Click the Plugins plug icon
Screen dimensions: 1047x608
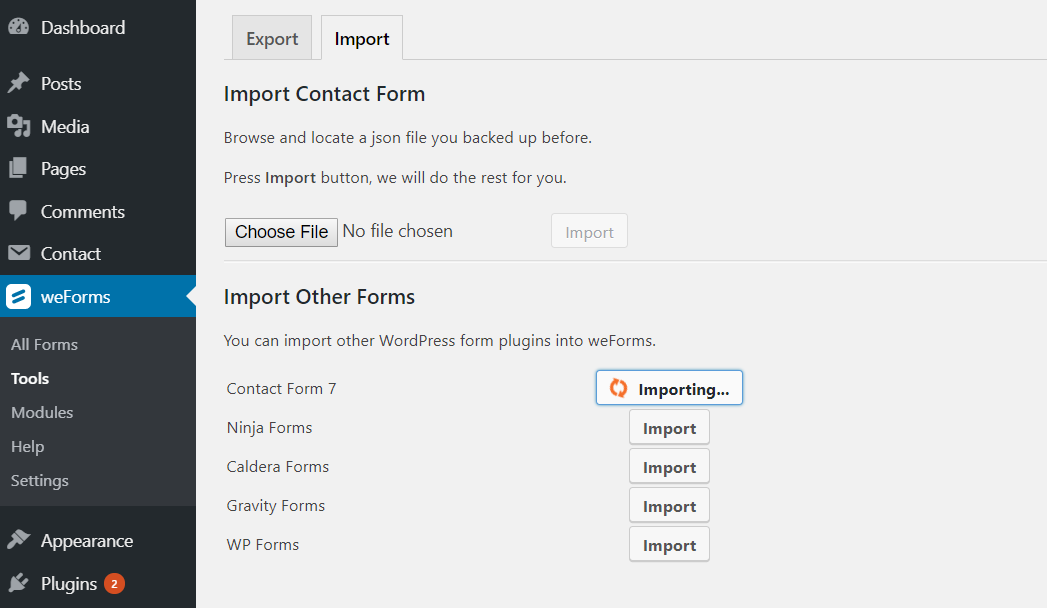[x=19, y=583]
